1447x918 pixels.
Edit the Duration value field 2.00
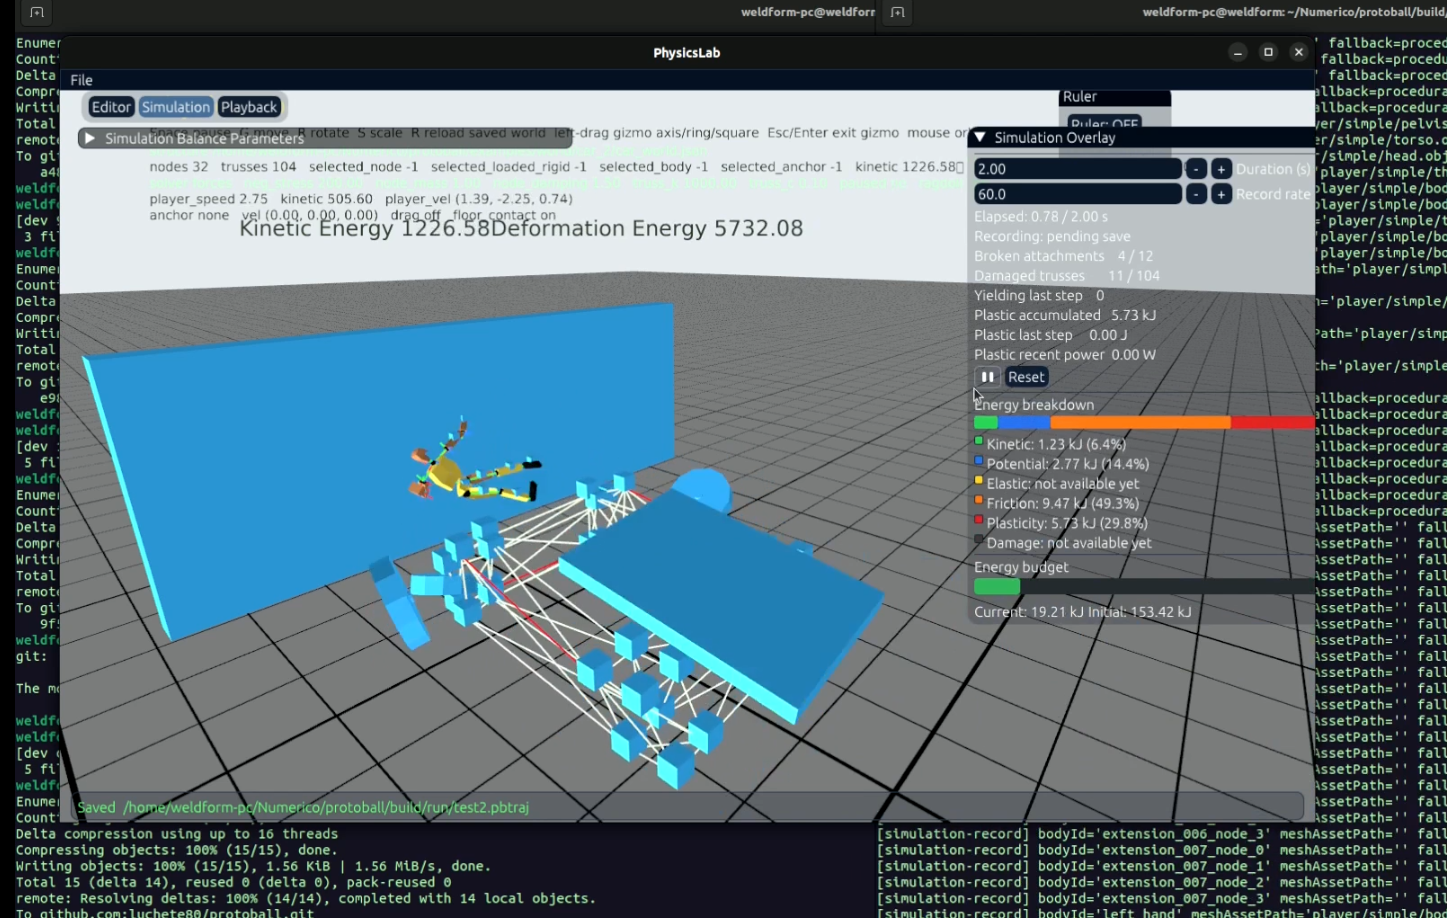coord(1077,169)
